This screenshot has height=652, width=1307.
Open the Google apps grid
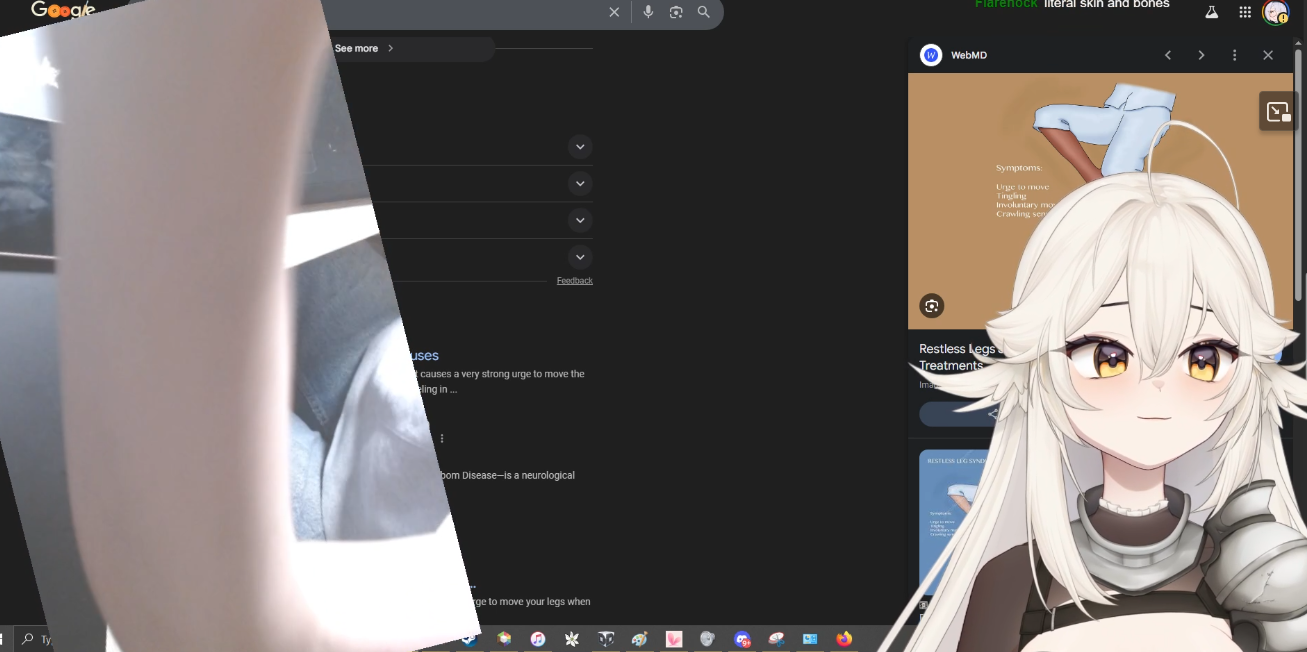1245,12
